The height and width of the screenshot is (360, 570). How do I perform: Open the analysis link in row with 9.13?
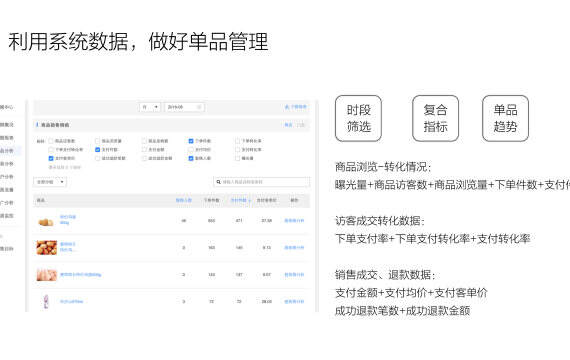[294, 248]
